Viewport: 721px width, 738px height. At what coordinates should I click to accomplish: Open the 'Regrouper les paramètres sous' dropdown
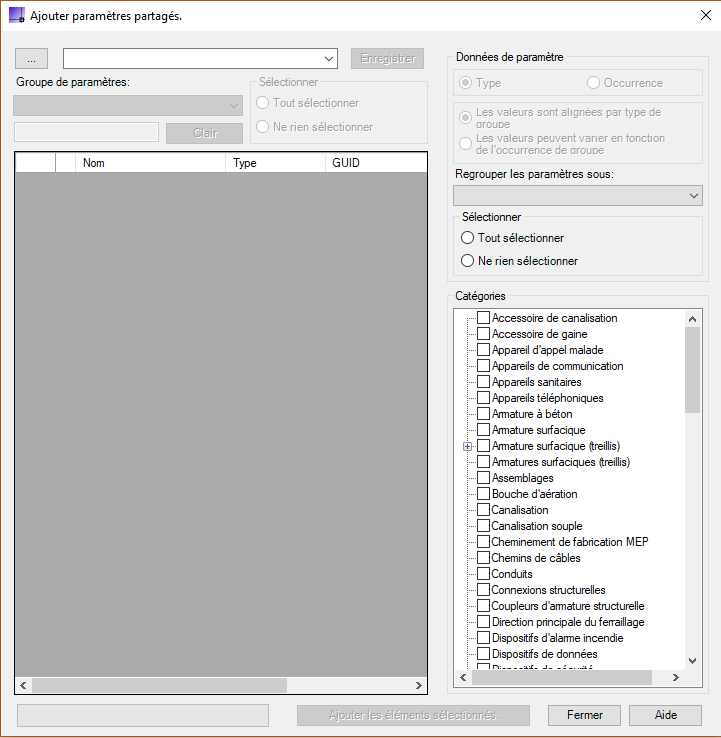point(578,195)
